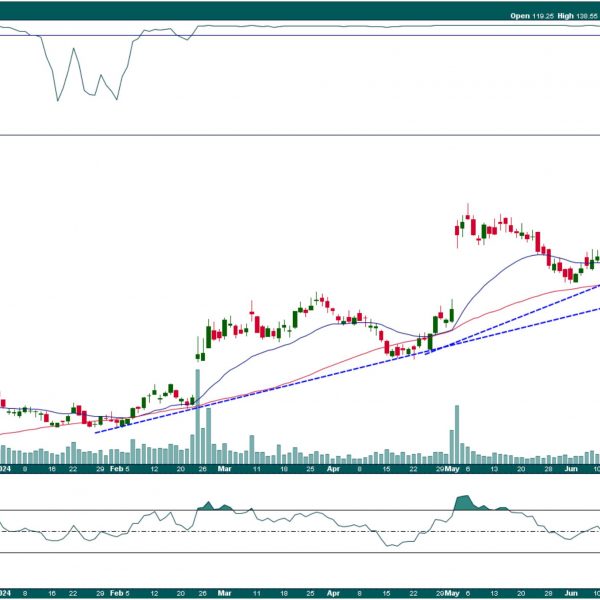Select the Apr label on price chart date axis
Image resolution: width=600 pixels, height=600 pixels.
coord(333,469)
